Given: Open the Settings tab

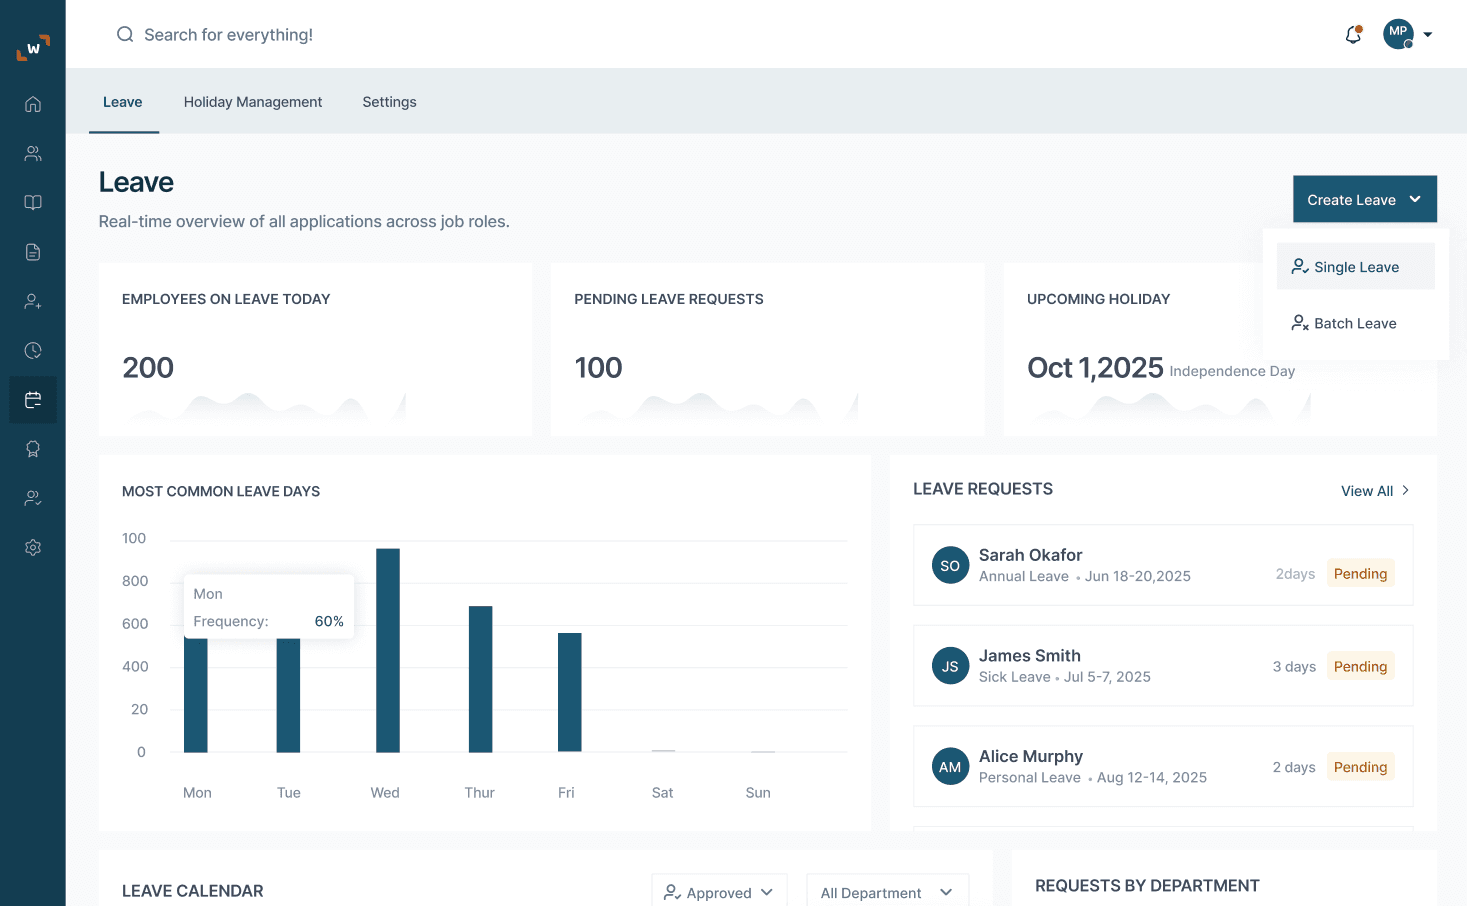Looking at the screenshot, I should pos(389,101).
